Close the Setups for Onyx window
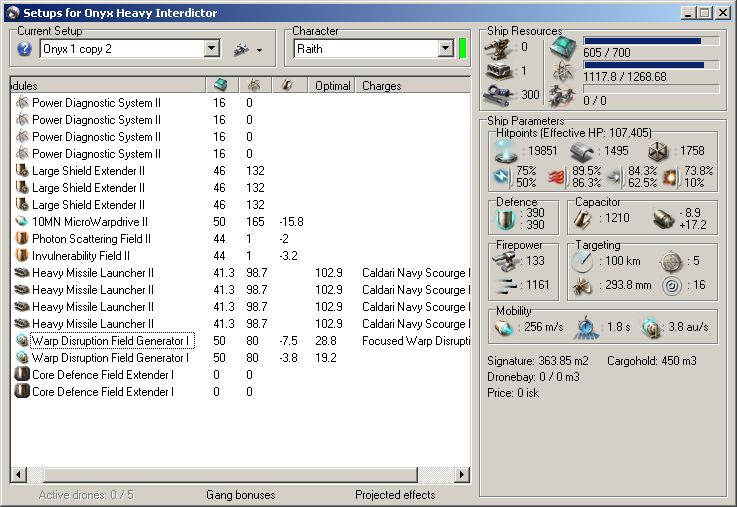Screen dimensions: 737x507 (x=722, y=13)
